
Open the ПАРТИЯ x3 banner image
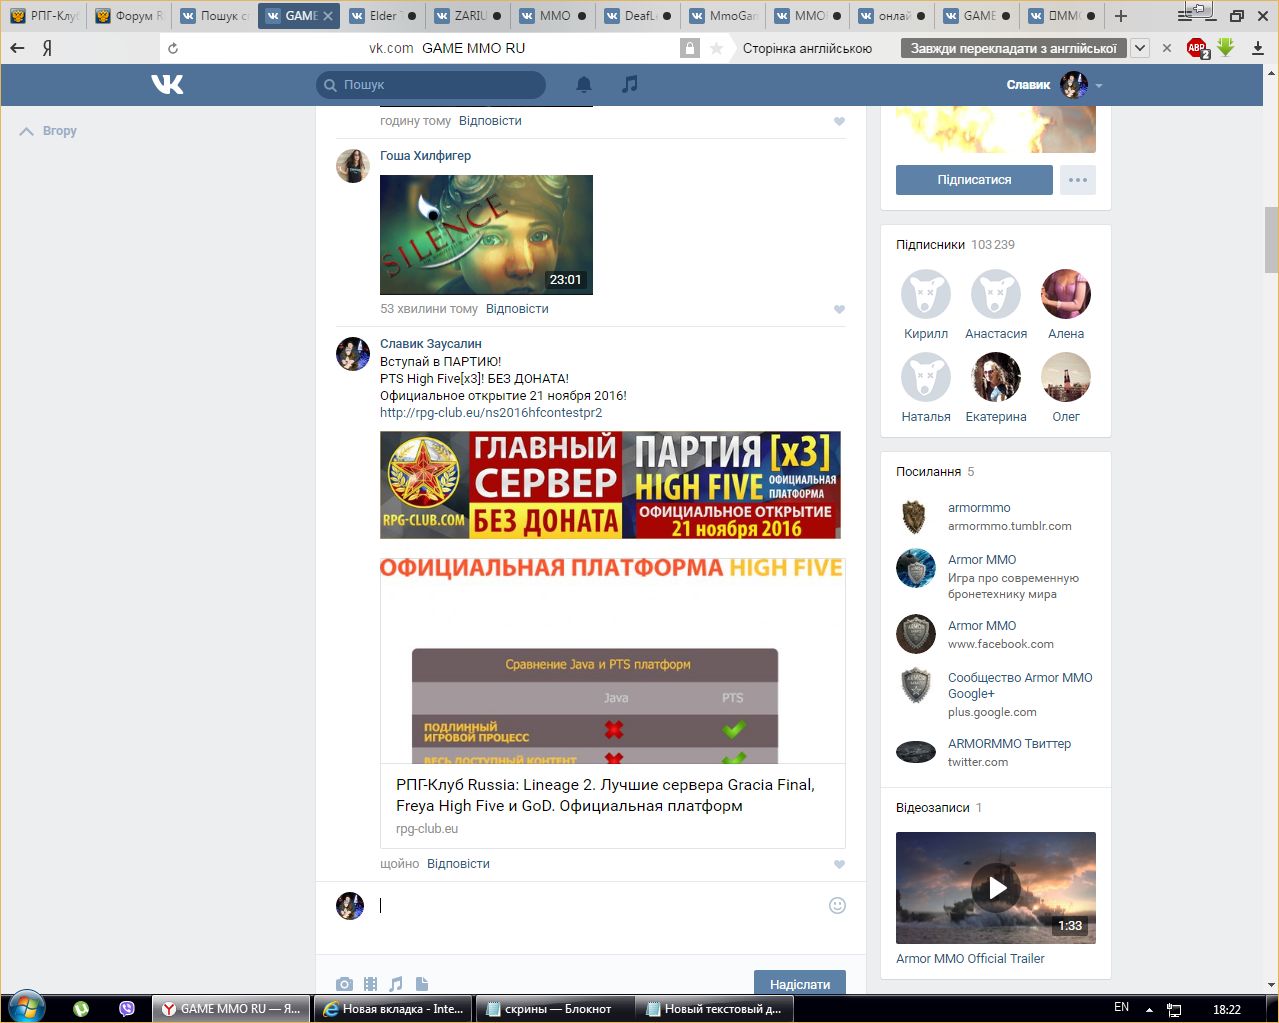pos(610,485)
